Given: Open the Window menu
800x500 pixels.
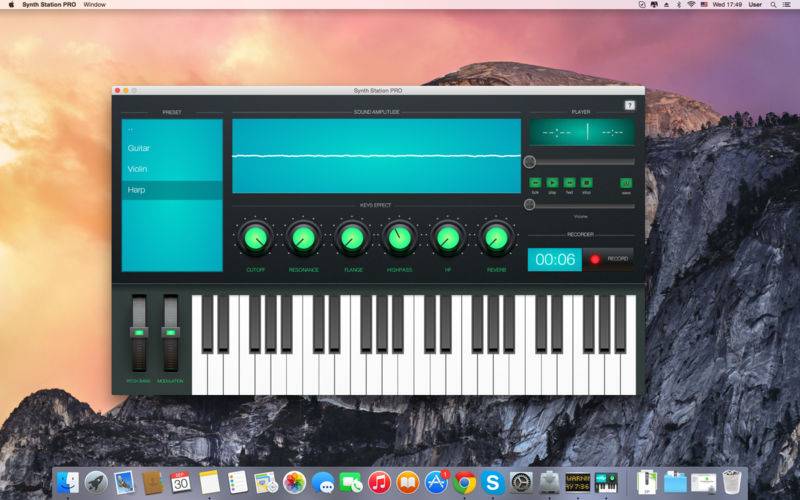Looking at the screenshot, I should 94,5.
